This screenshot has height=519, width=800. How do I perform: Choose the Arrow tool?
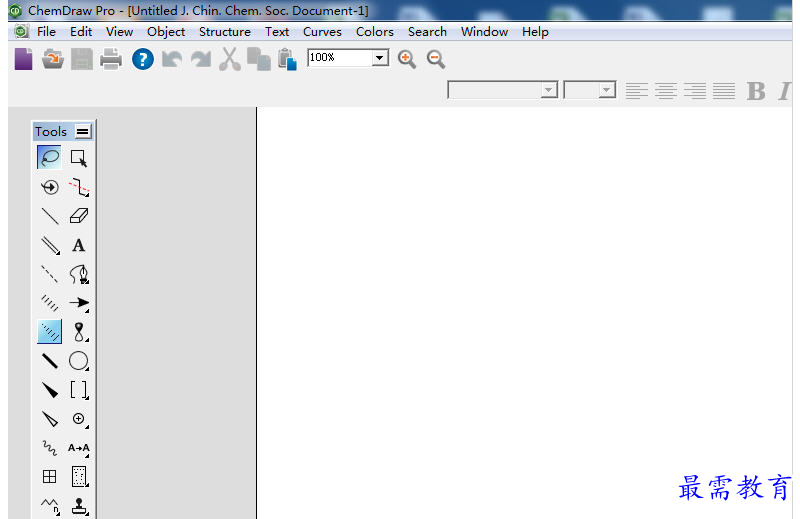79,303
